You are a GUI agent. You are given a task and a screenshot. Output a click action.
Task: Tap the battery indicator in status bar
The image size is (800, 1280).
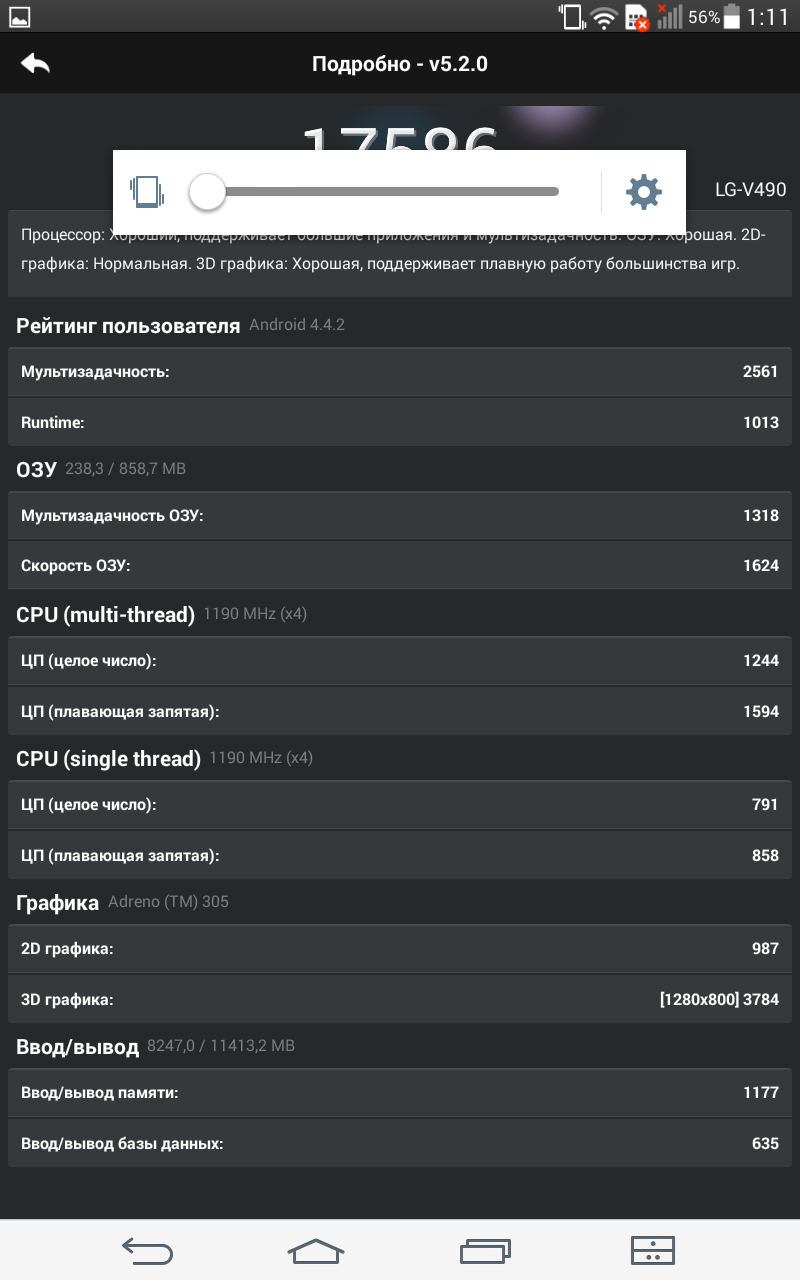click(x=733, y=17)
